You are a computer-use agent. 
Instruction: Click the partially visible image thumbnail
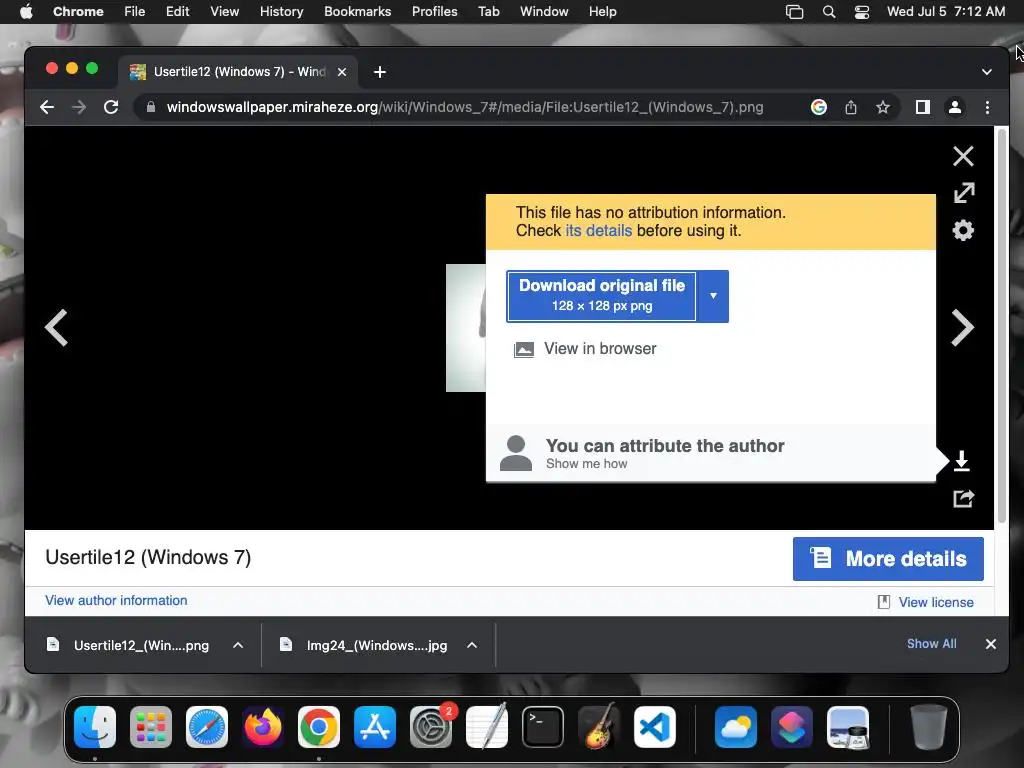point(466,328)
